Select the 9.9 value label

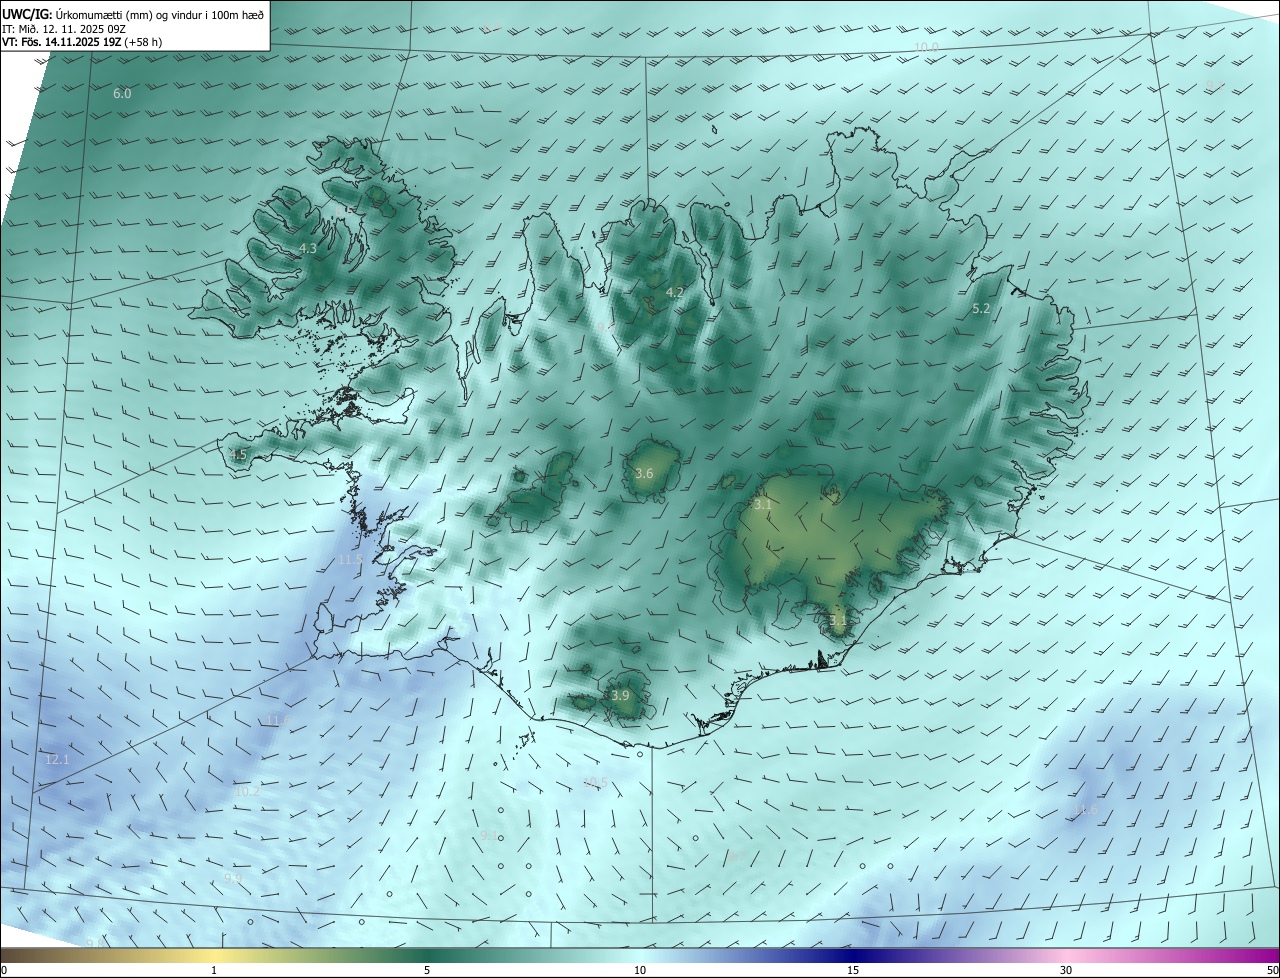tap(232, 878)
